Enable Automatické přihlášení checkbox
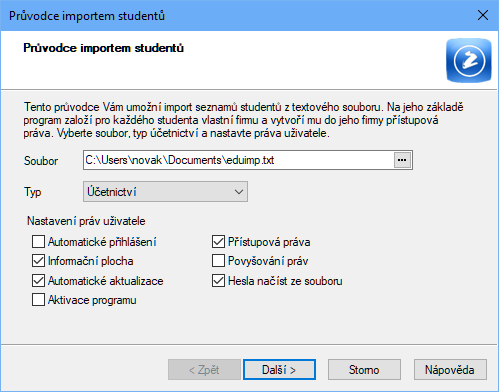Image resolution: width=499 pixels, height=392 pixels. [38, 242]
